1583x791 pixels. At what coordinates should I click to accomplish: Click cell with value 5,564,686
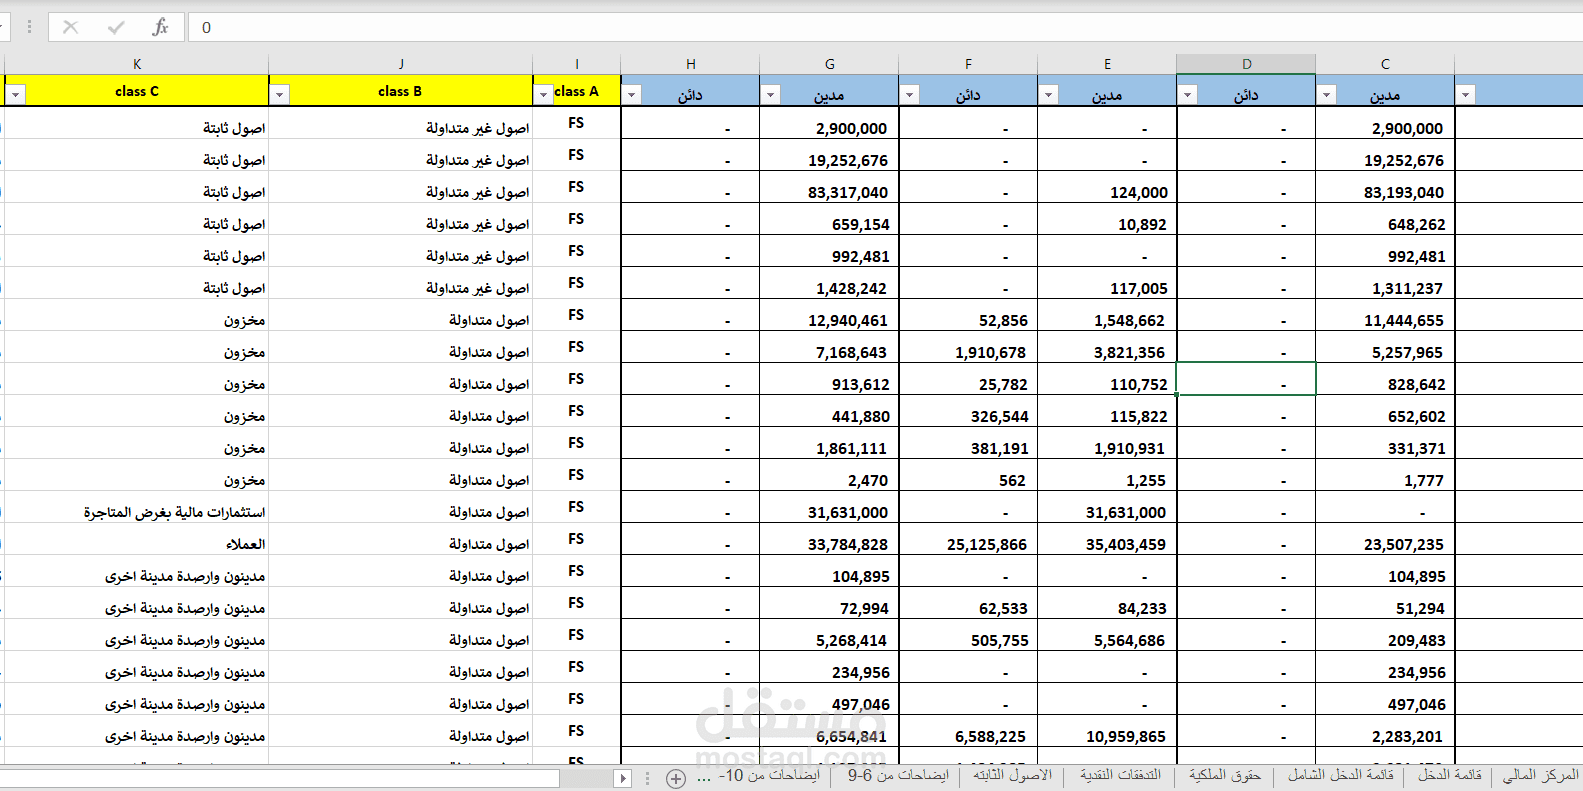click(1108, 636)
